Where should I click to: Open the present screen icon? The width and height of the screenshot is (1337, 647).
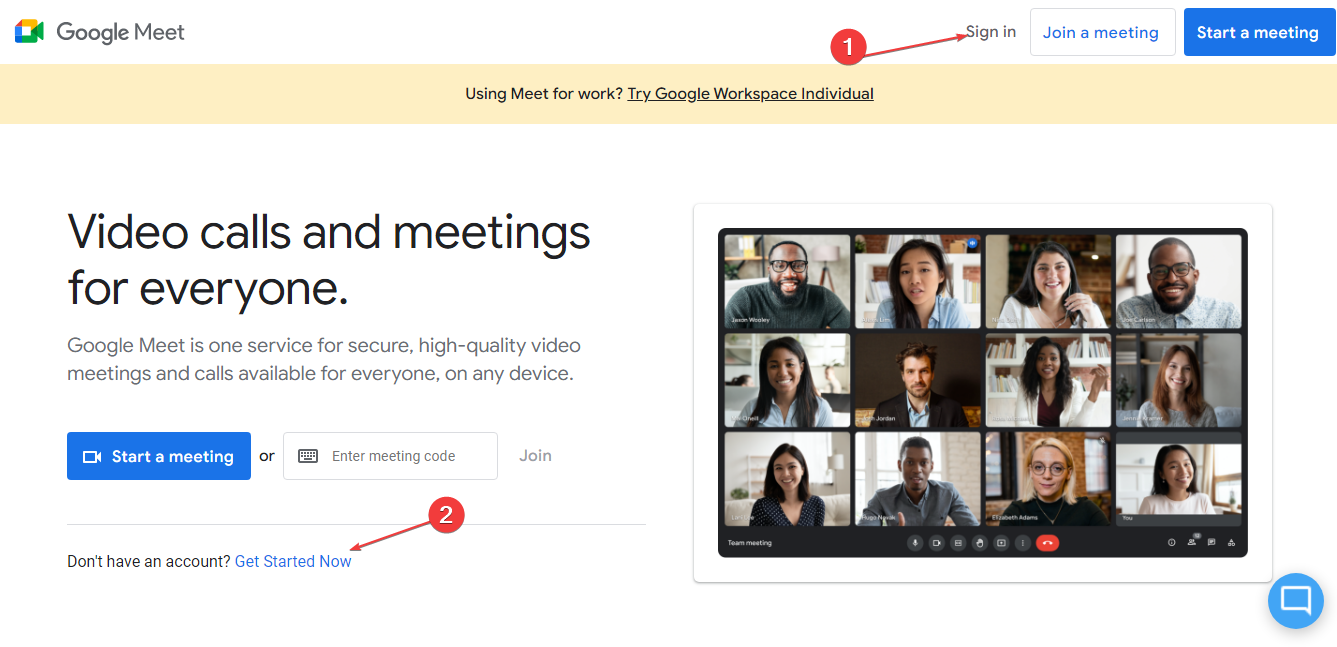click(x=1001, y=542)
